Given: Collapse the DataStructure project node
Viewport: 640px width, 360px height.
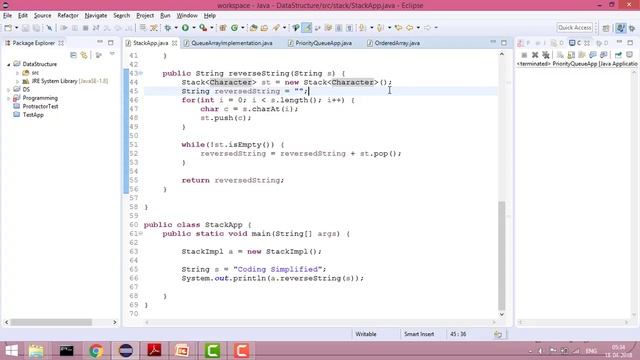Looking at the screenshot, I should click(x=8, y=64).
